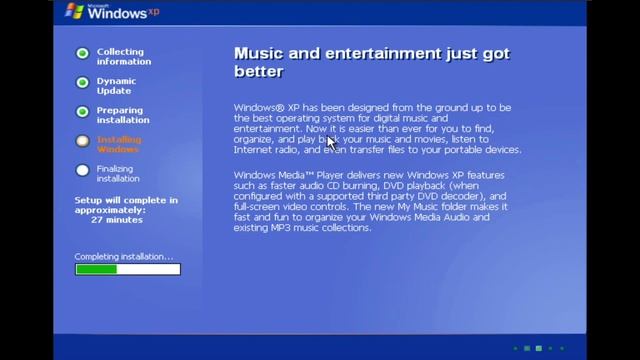640x360 pixels.
Task: Click the Preparing installation step bullet
Action: click(82, 112)
